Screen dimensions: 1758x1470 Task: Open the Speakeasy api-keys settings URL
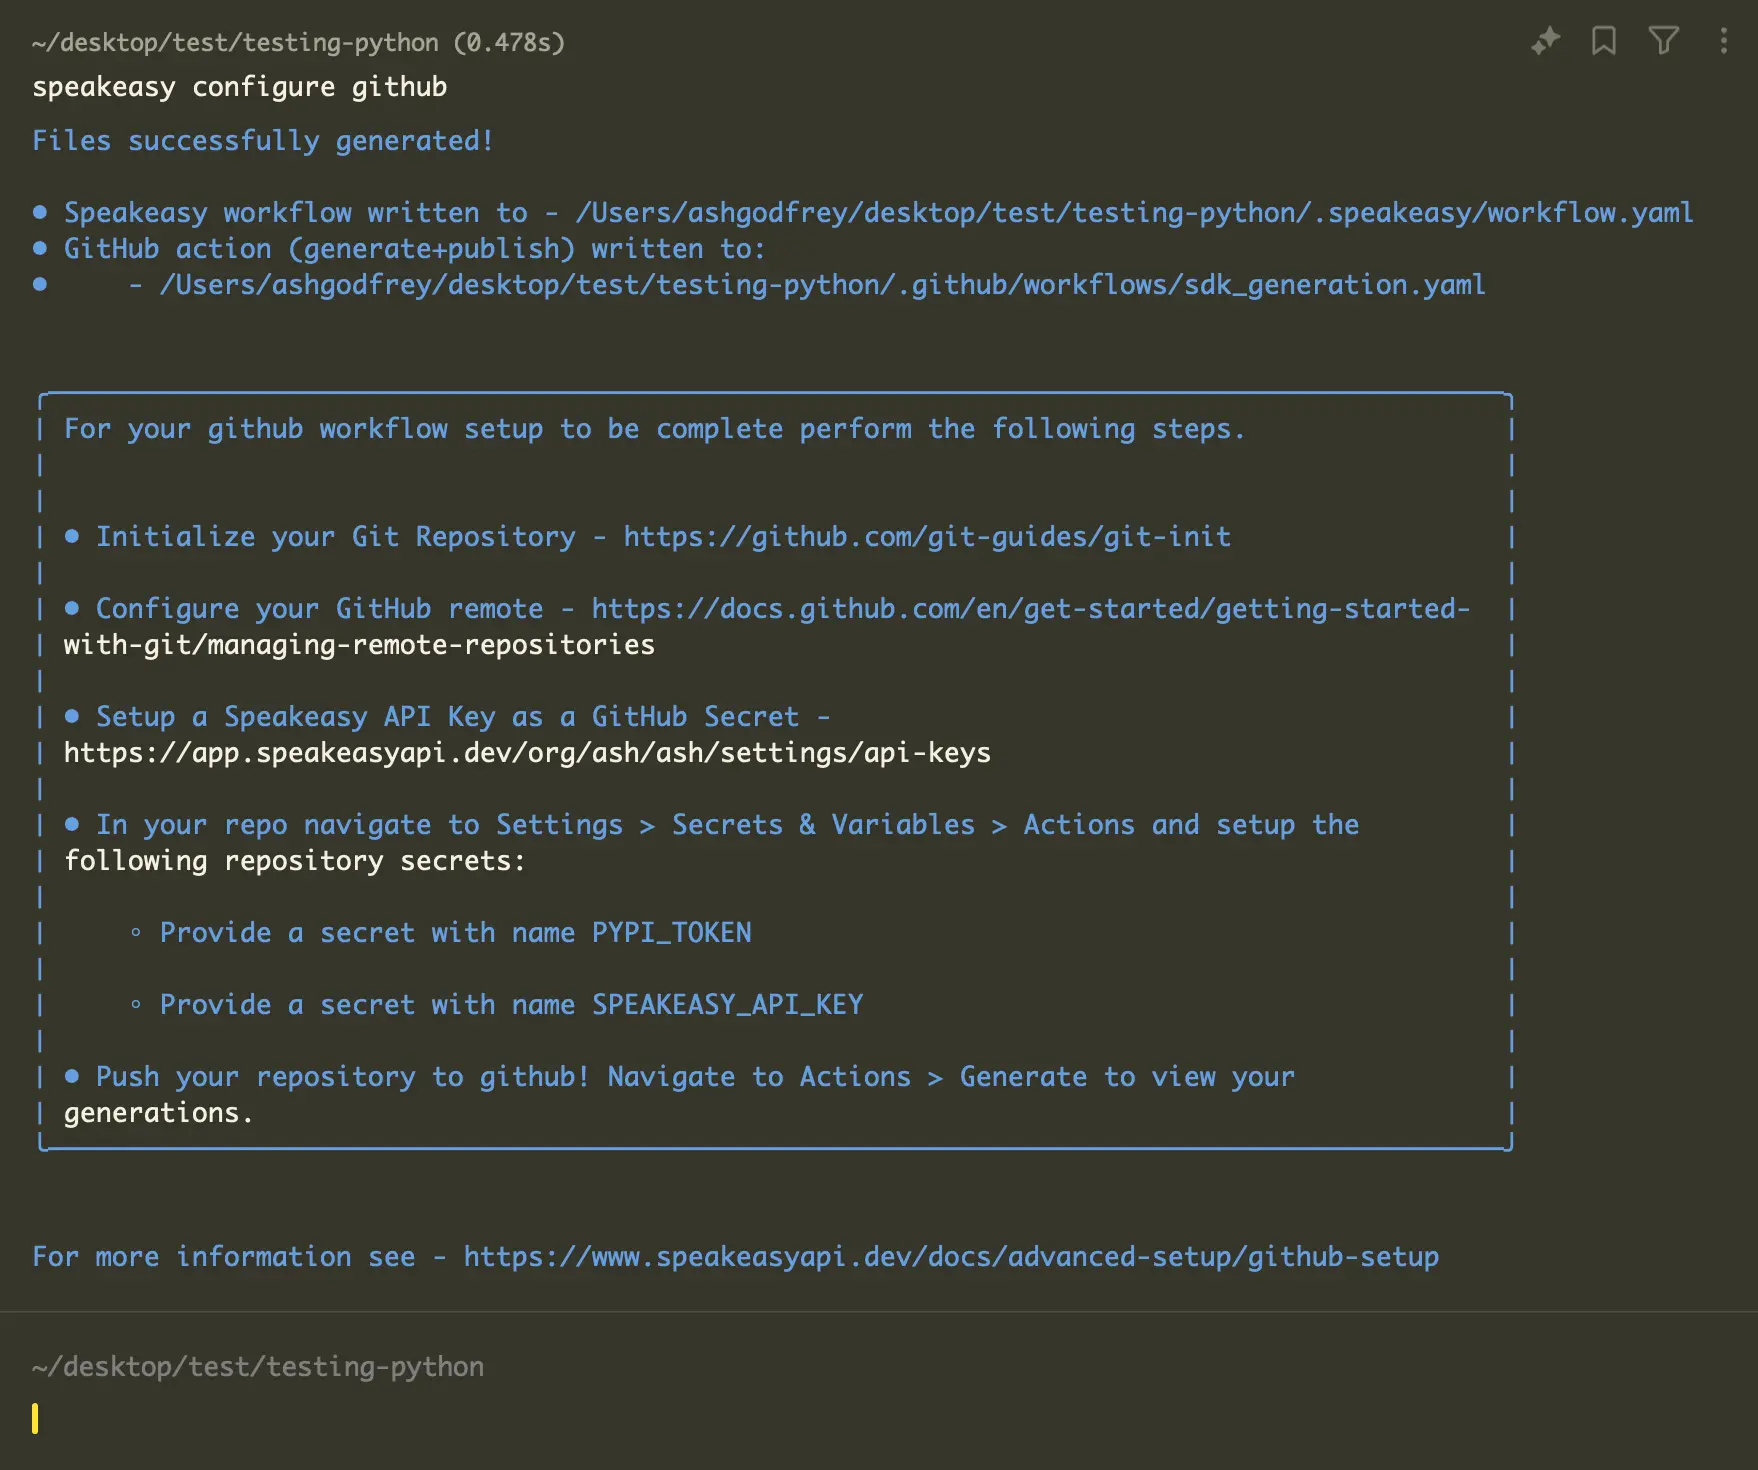click(x=527, y=753)
